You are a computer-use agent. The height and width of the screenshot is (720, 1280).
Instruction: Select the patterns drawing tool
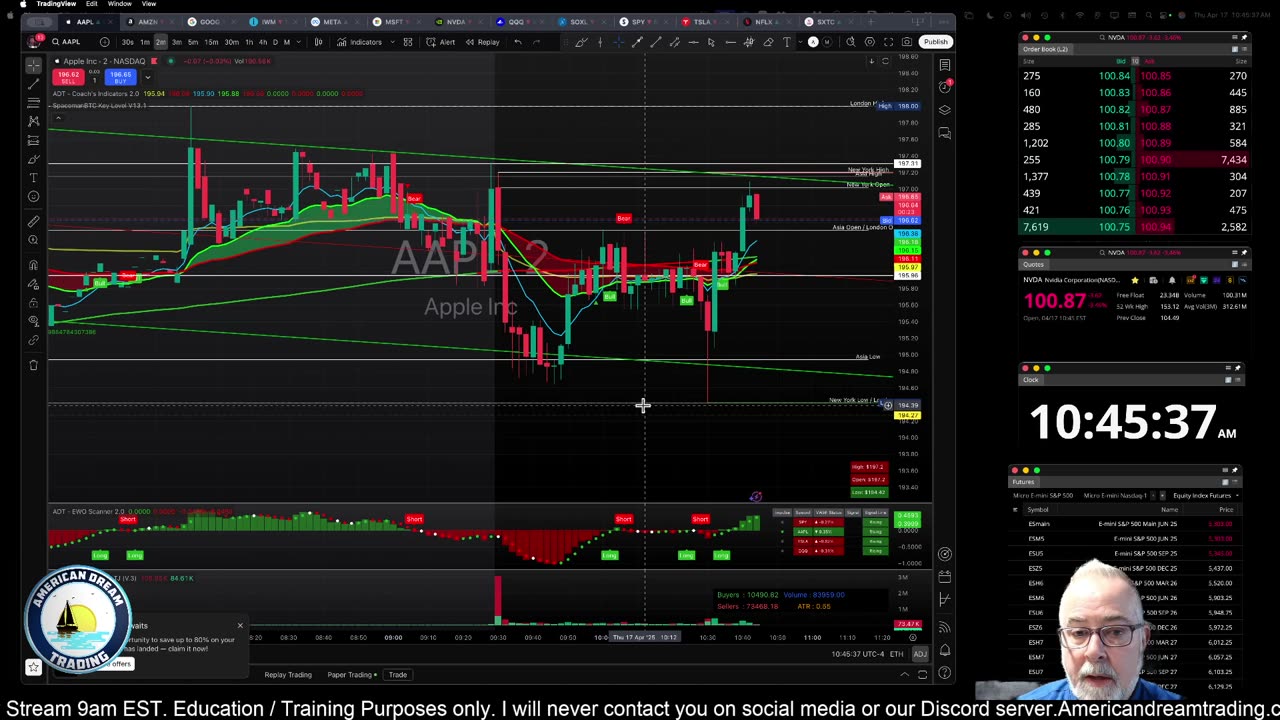[33, 122]
